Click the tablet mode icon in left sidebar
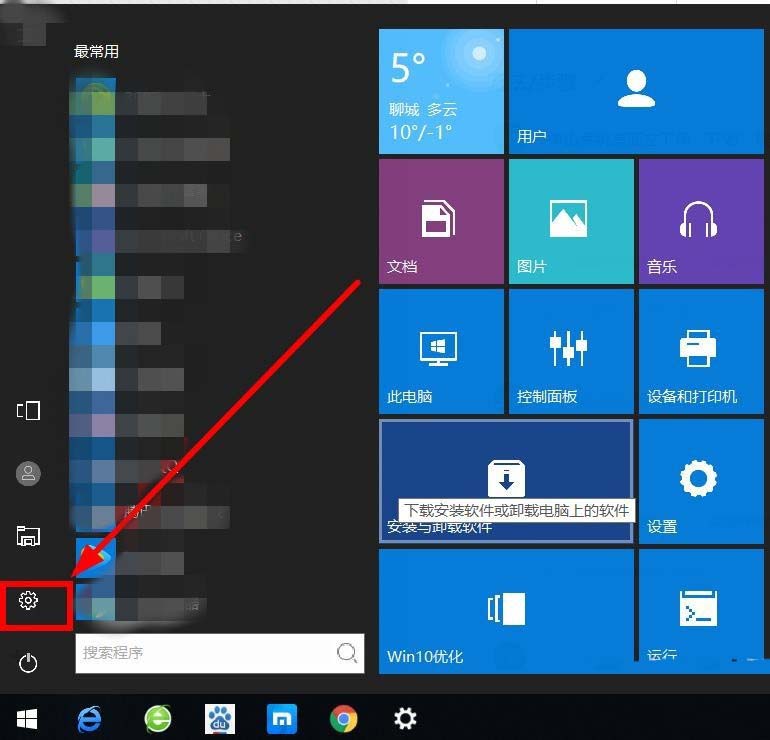This screenshot has height=740, width=770. click(x=28, y=411)
